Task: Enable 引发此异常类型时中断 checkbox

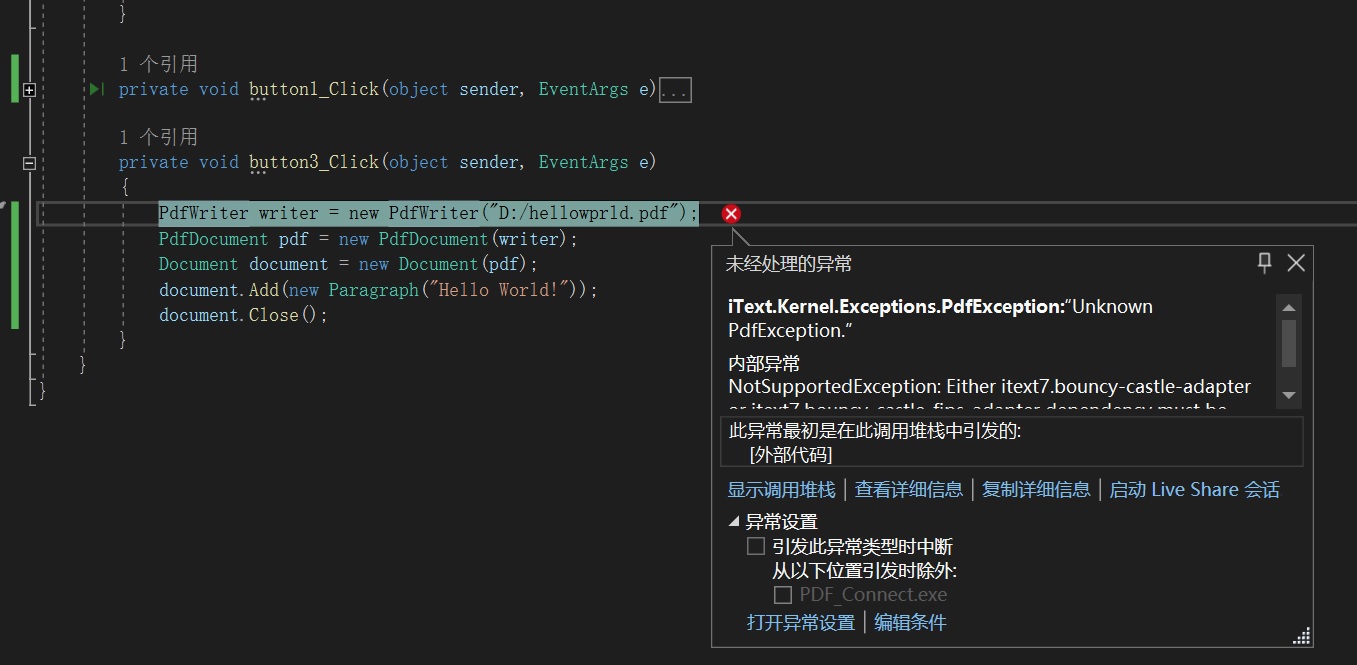Action: tap(756, 547)
